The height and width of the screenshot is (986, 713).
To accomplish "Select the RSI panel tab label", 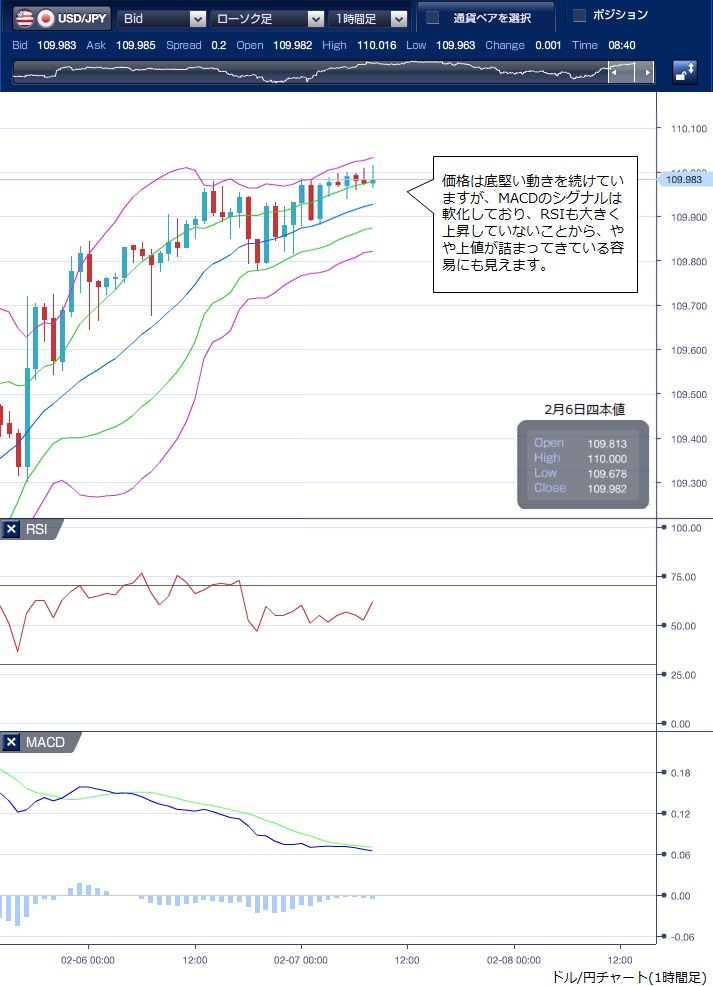I will (37, 529).
